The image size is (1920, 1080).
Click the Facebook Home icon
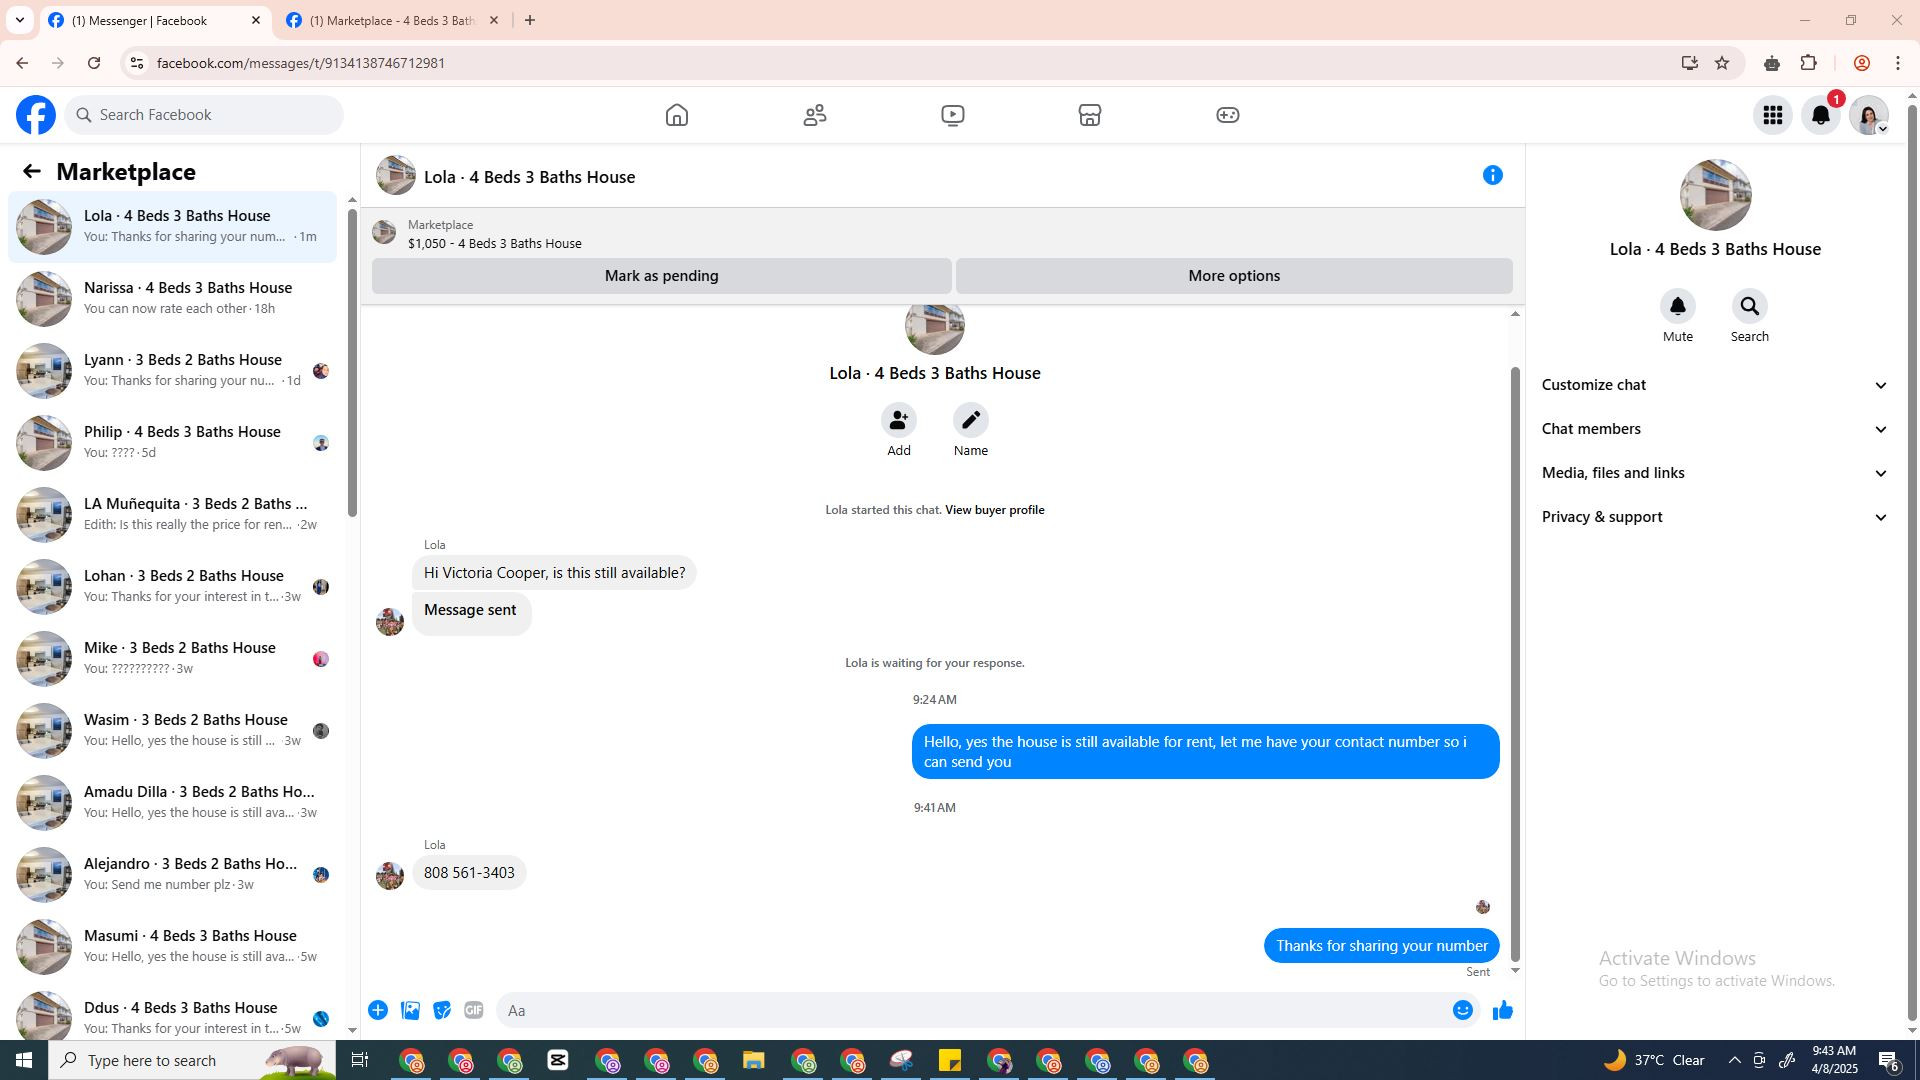click(677, 115)
